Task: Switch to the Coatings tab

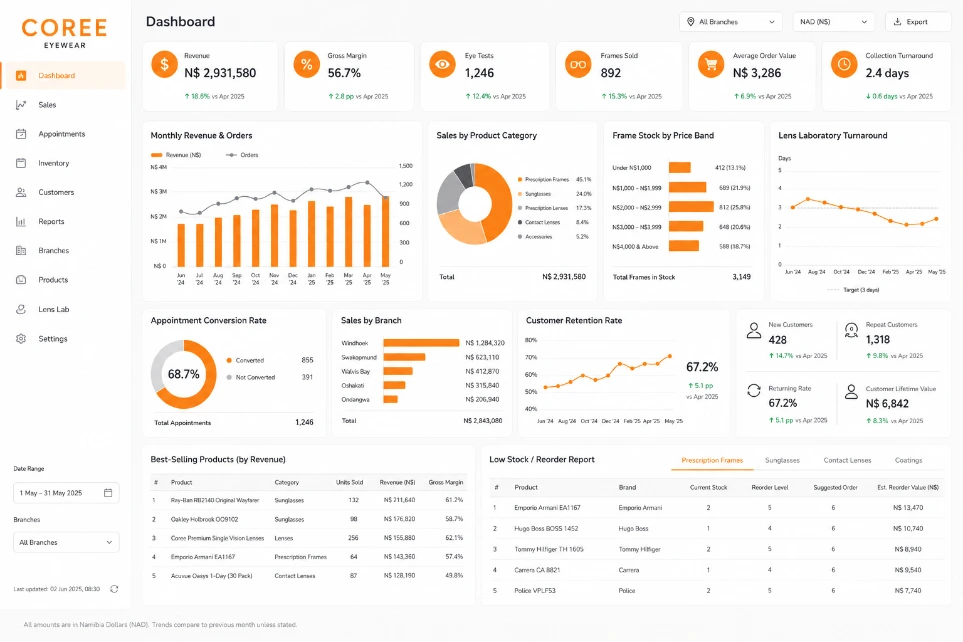Action: (908, 460)
